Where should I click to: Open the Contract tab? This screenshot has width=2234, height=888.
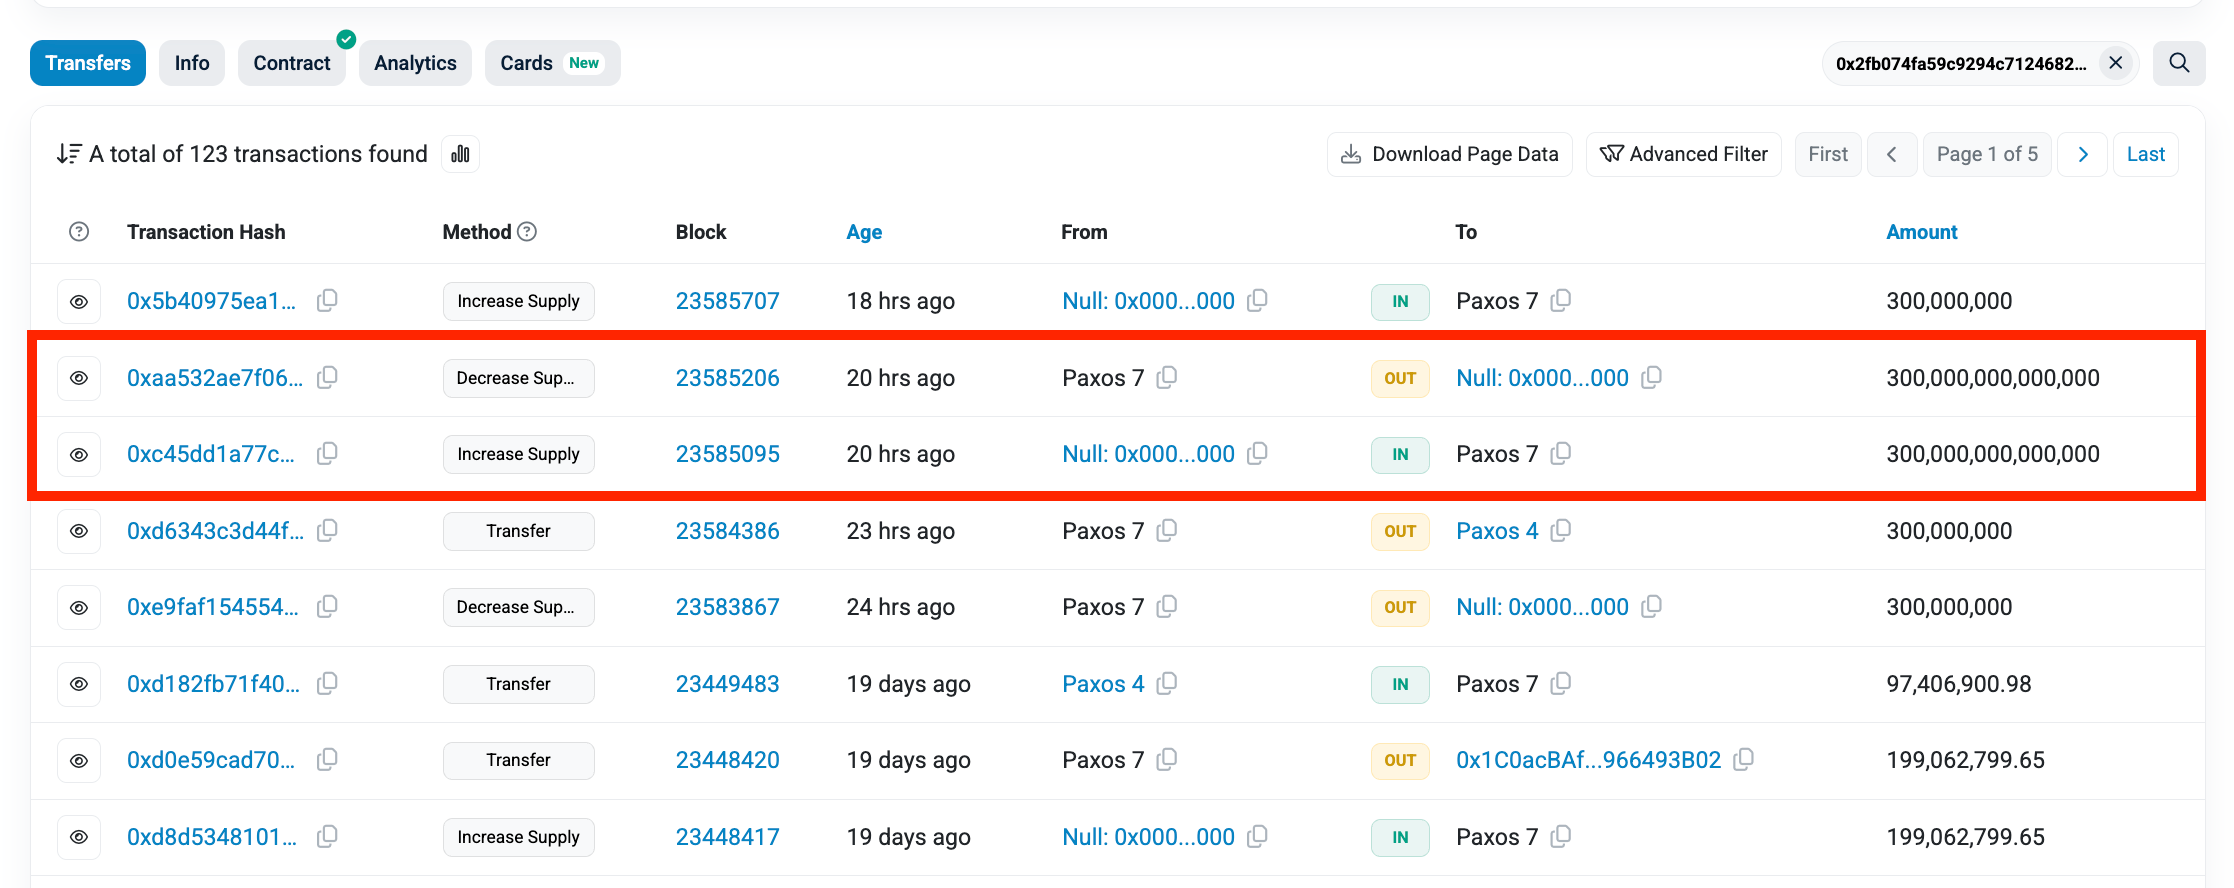291,63
